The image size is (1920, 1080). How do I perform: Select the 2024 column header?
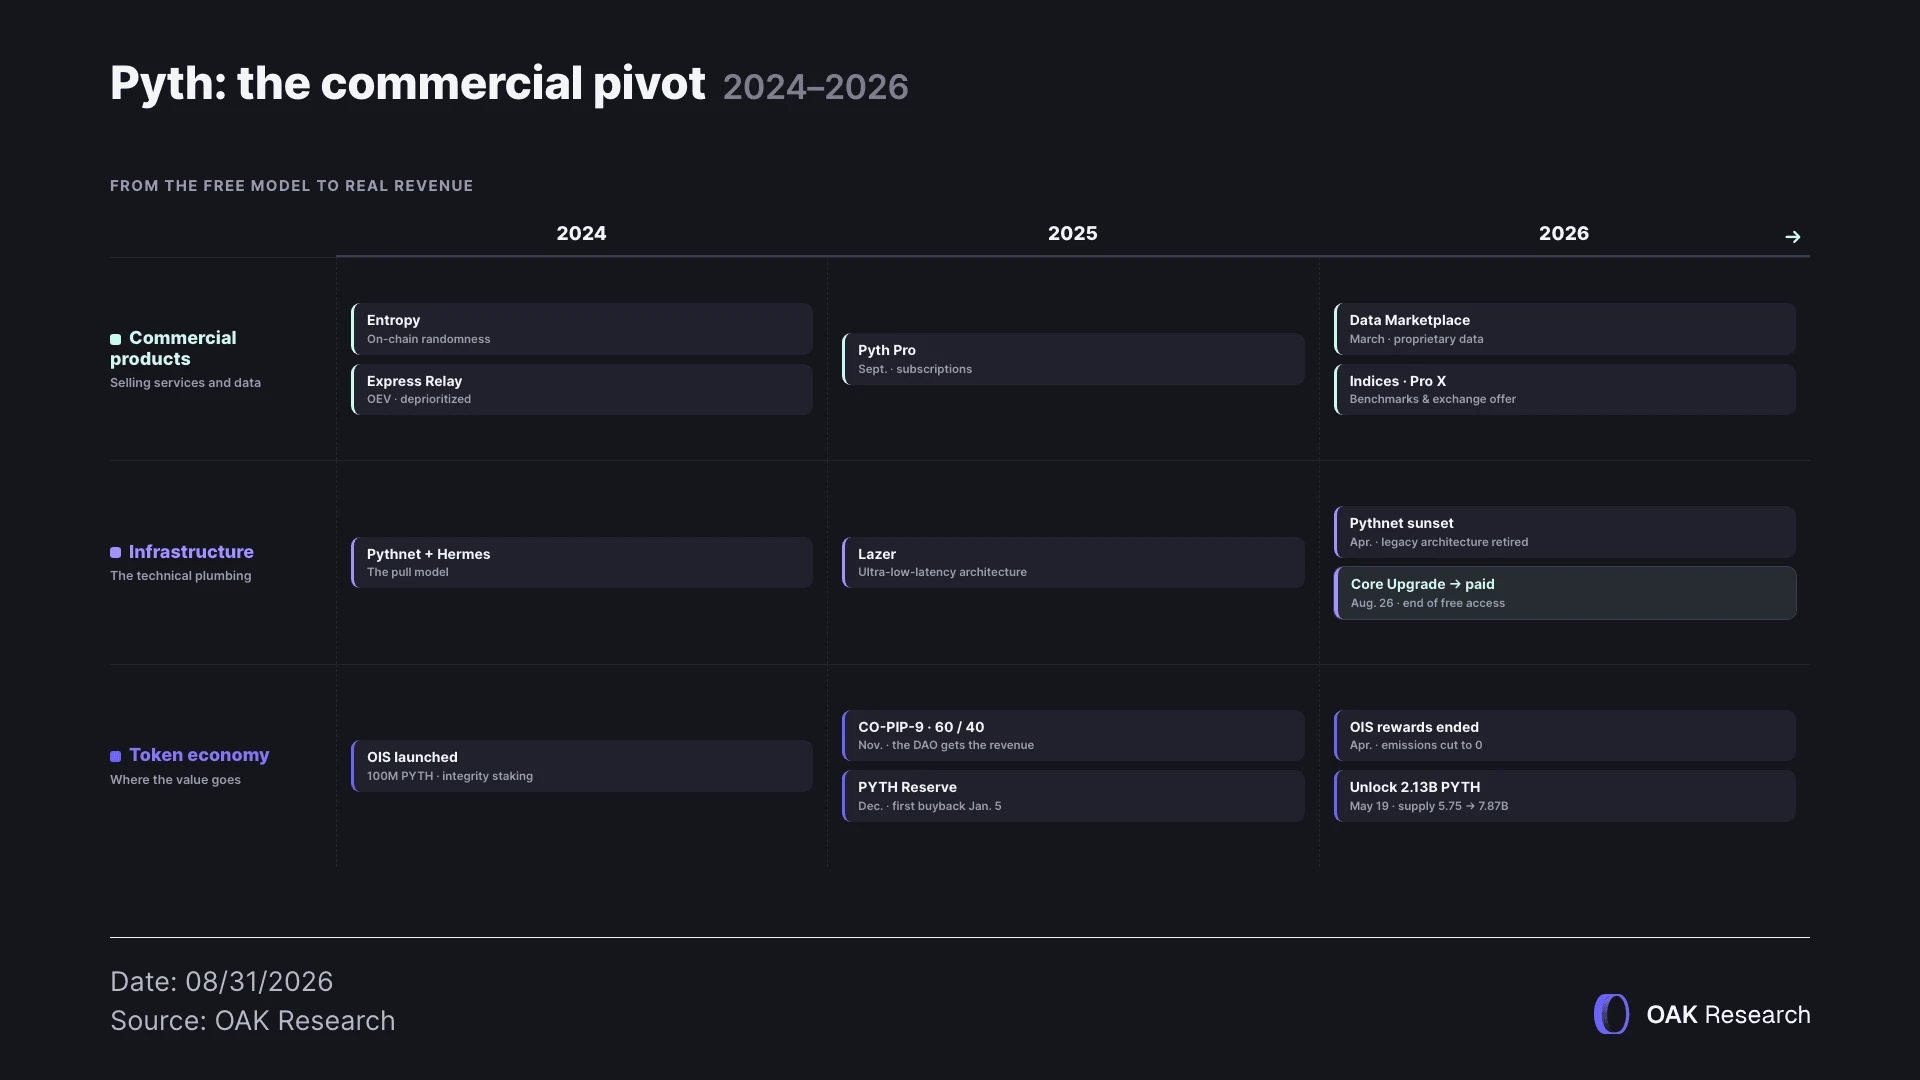pyautogui.click(x=581, y=233)
